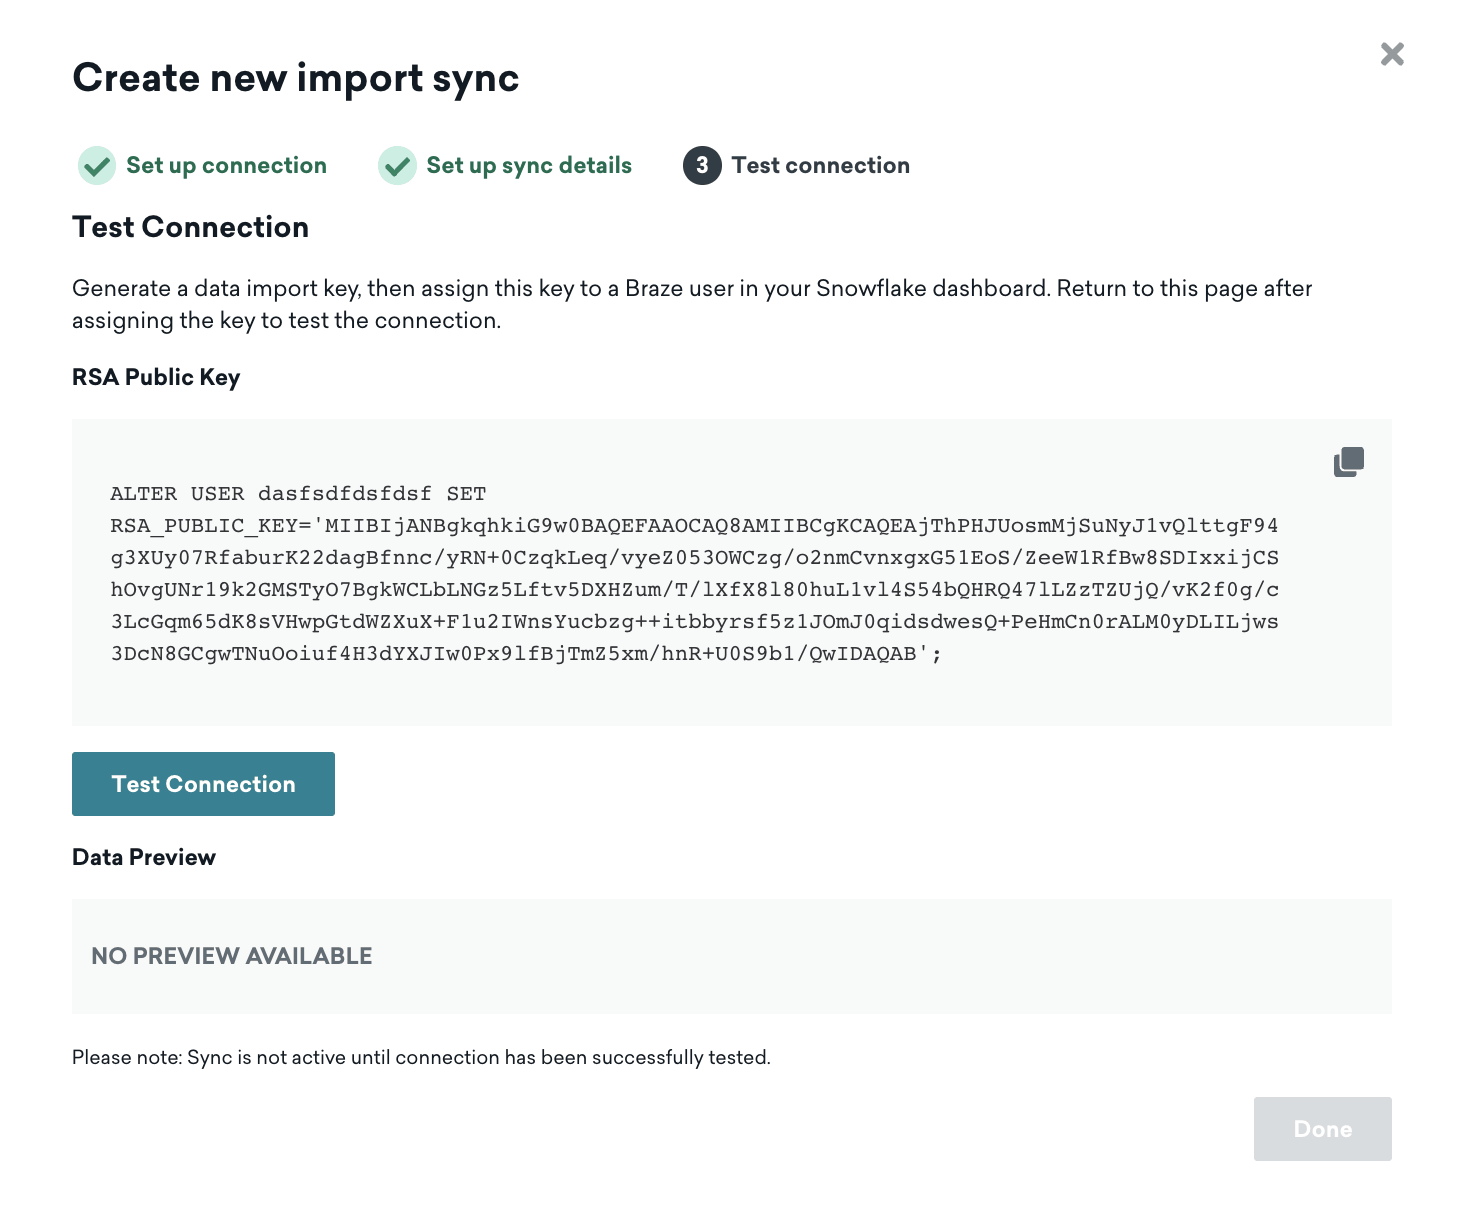Click the RSA Public Key label
1464x1217 pixels.
[x=156, y=378]
